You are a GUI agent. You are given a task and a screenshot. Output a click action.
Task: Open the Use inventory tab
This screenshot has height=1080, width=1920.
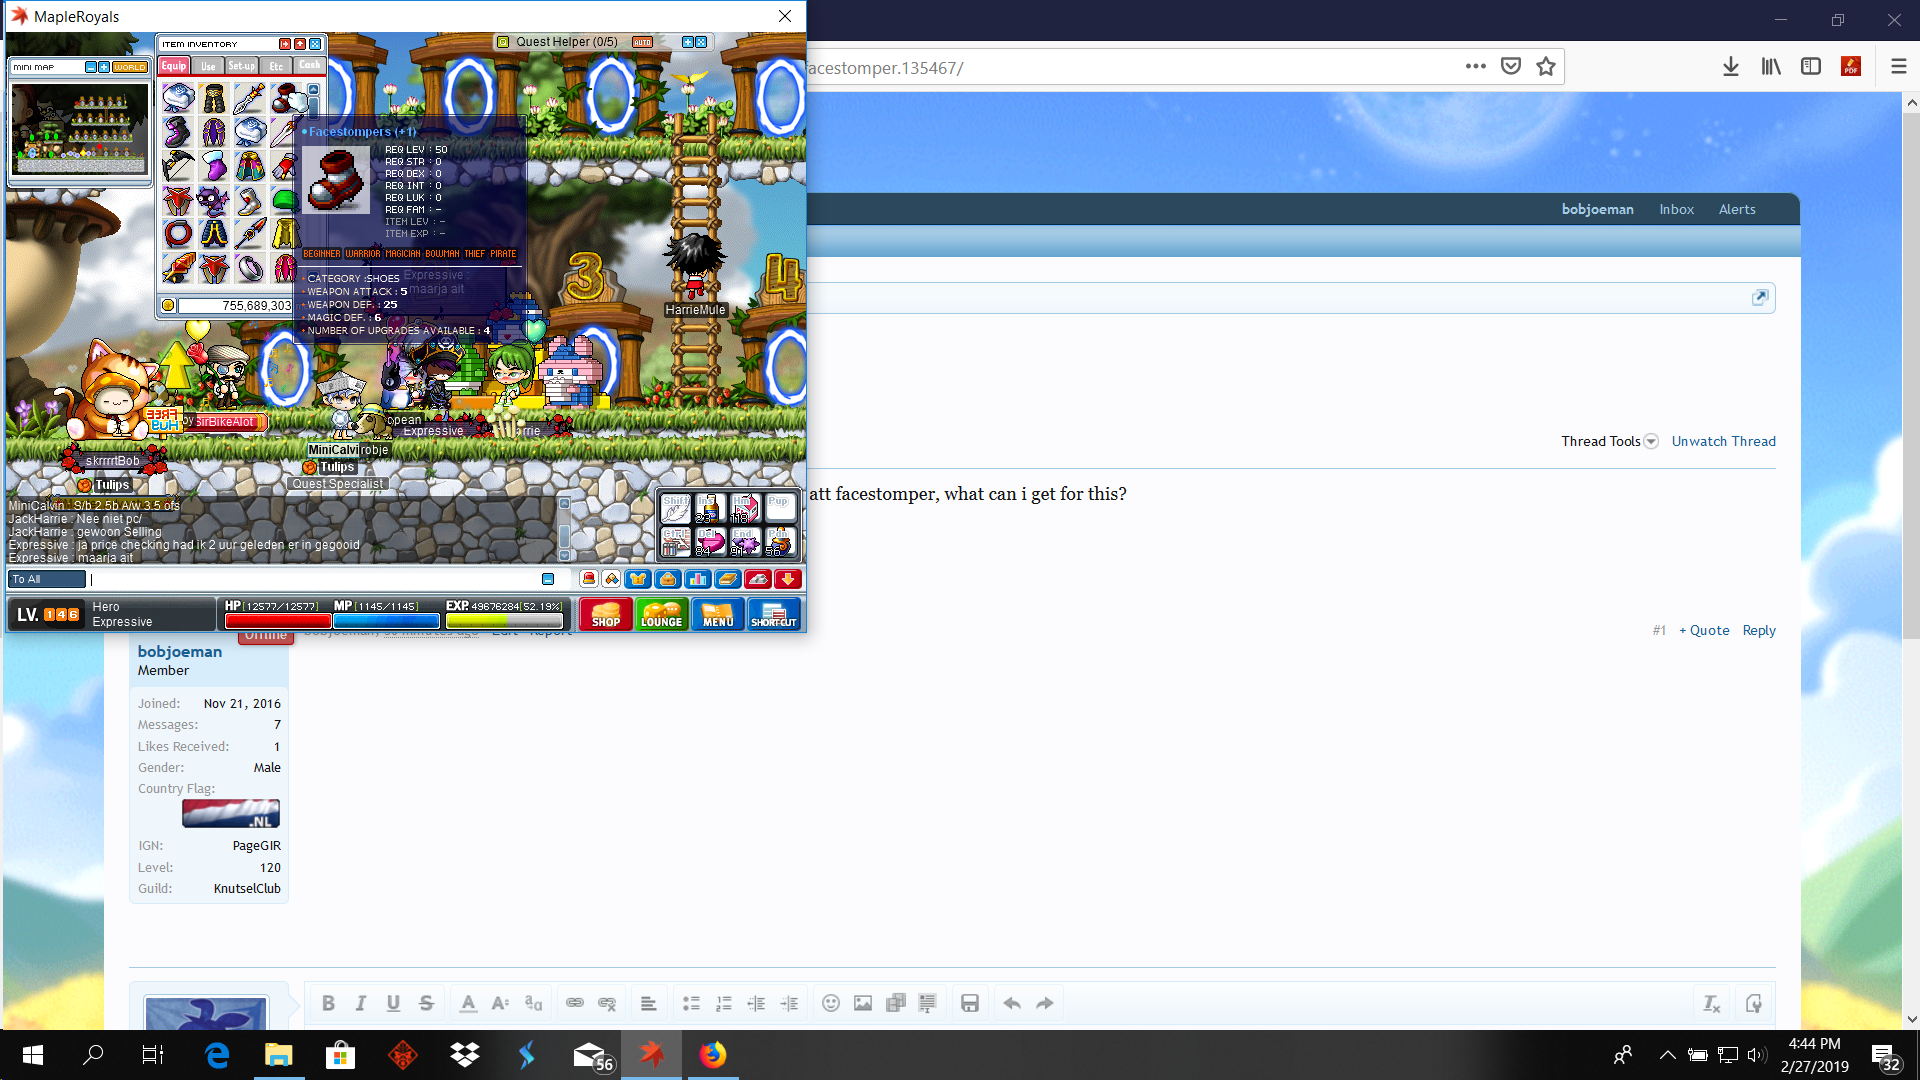point(208,66)
